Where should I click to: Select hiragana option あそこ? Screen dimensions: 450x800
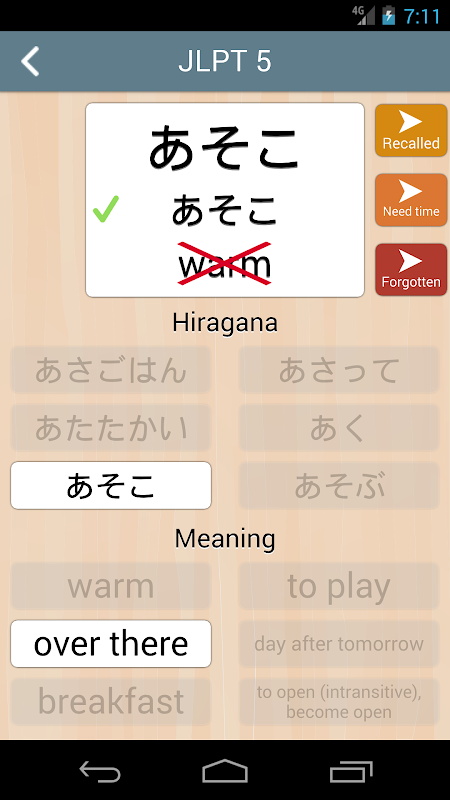(111, 485)
